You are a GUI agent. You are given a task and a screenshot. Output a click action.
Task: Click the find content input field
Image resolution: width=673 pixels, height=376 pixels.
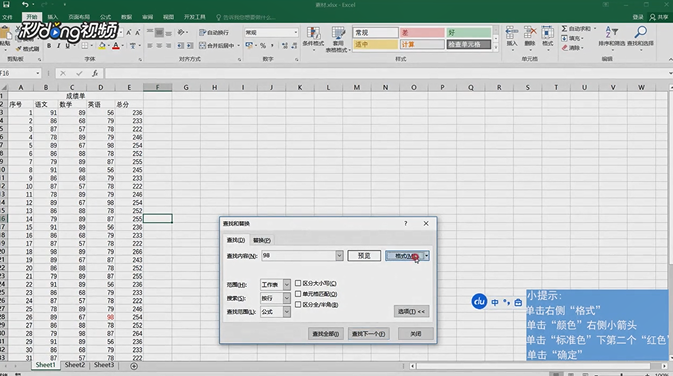tap(298, 255)
